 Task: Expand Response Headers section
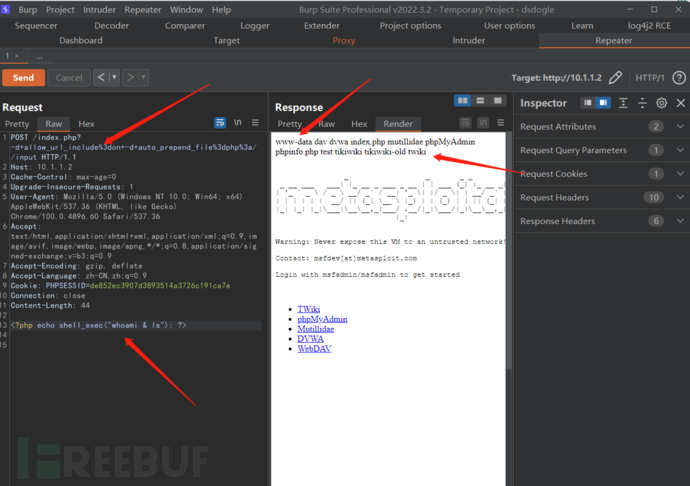point(680,221)
